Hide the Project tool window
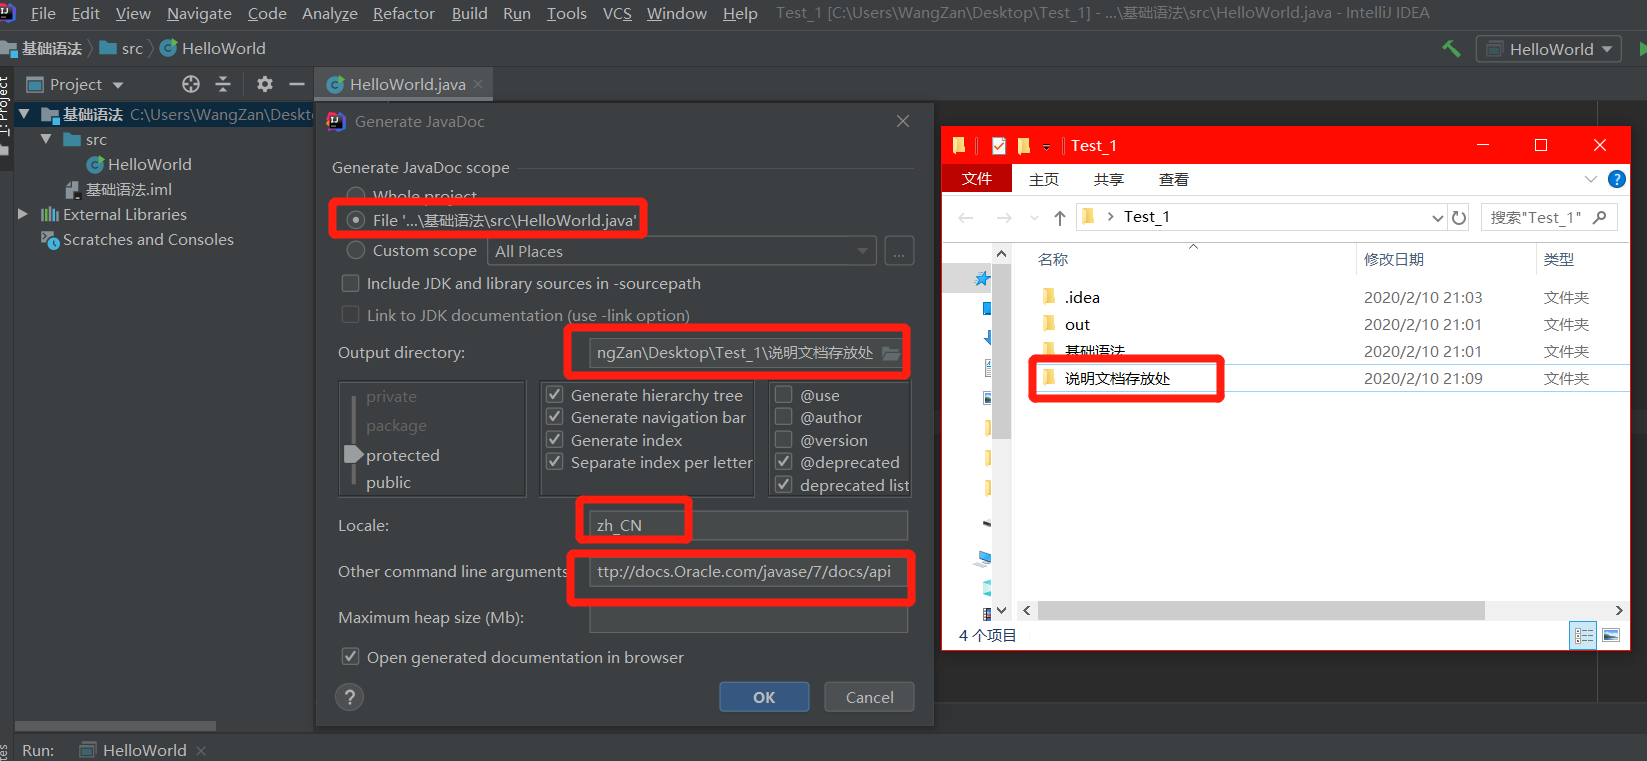 (297, 84)
